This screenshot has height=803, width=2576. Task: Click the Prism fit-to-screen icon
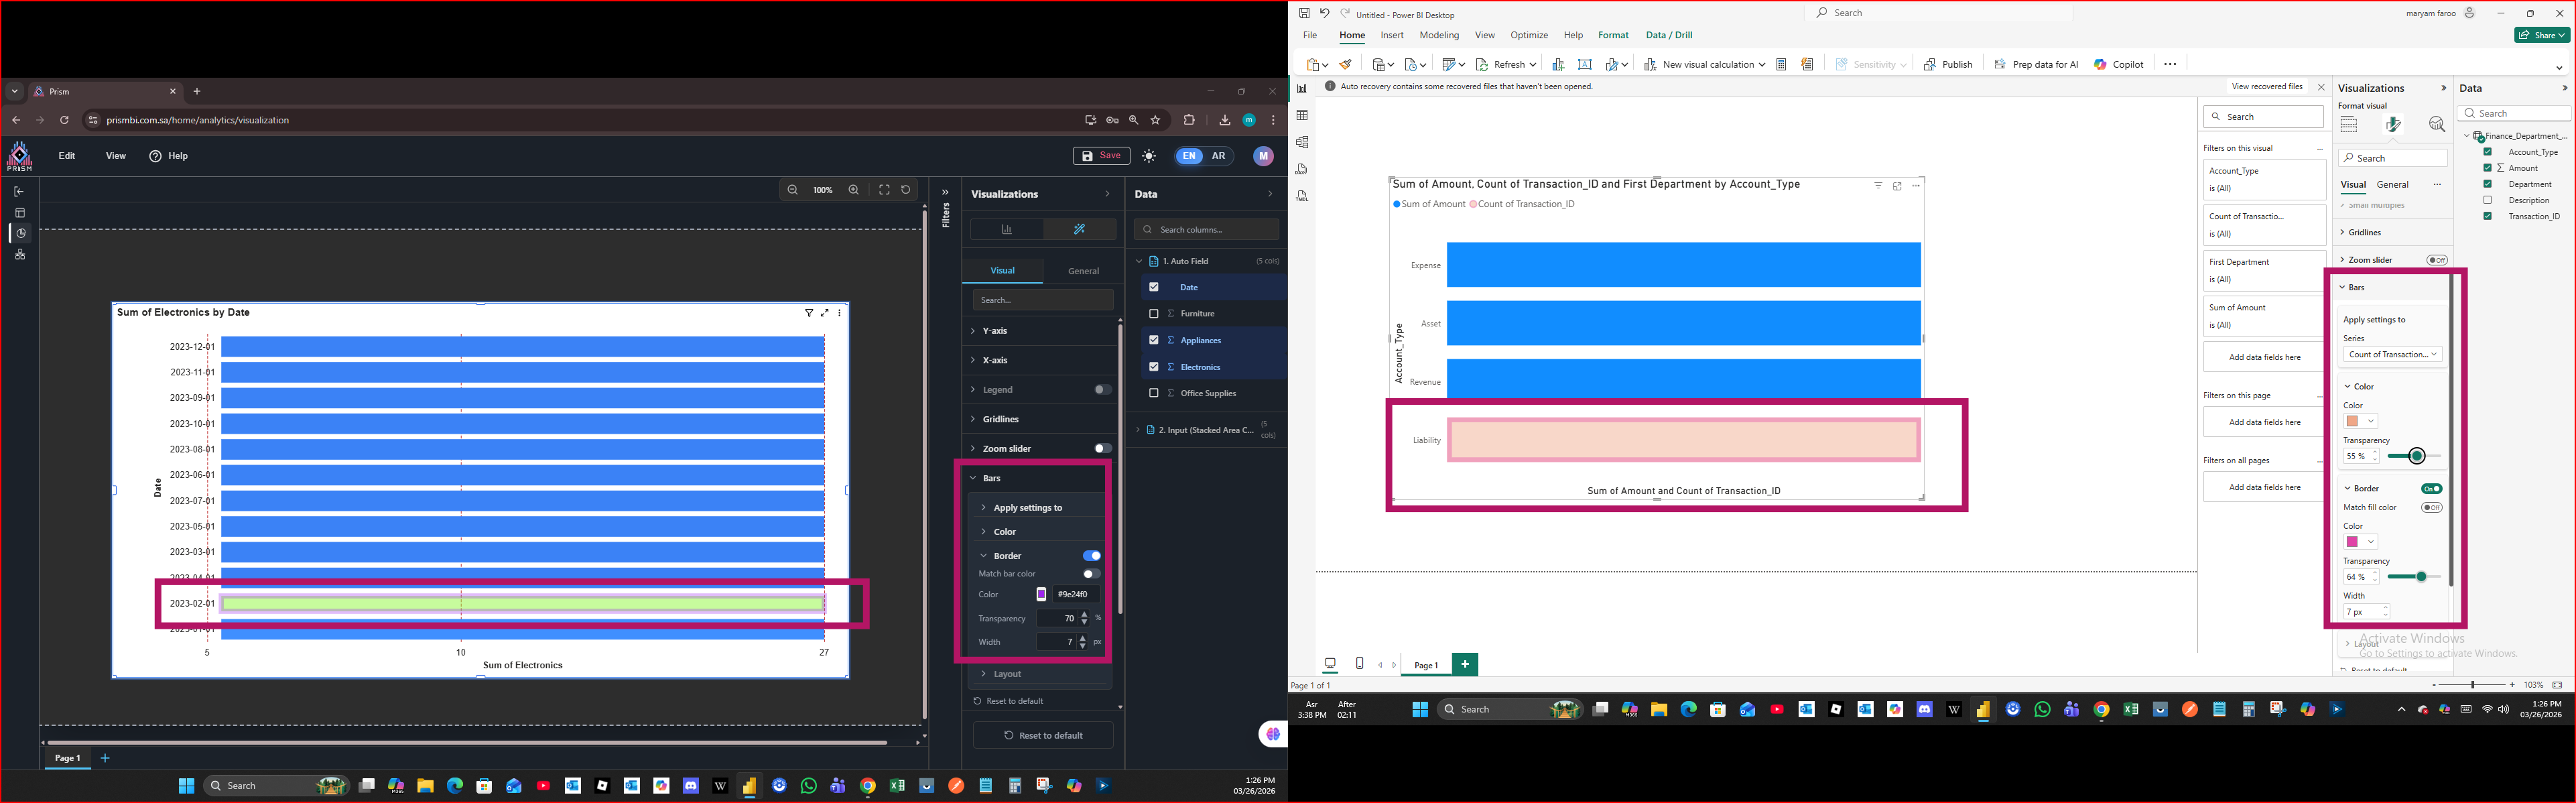coord(884,190)
